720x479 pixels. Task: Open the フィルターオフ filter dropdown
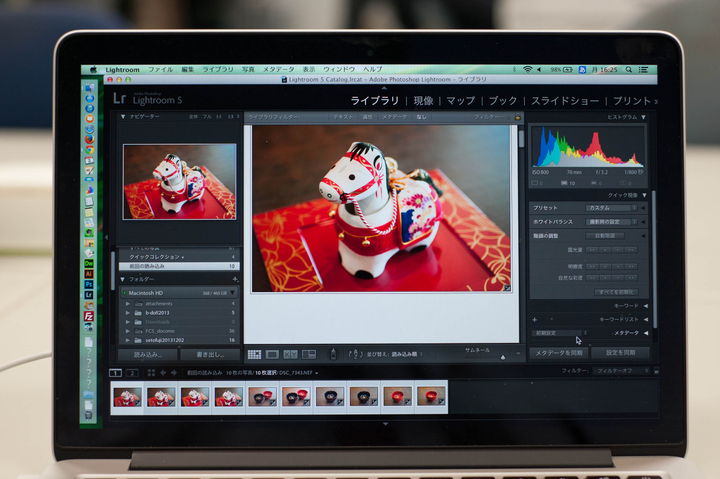click(x=621, y=371)
